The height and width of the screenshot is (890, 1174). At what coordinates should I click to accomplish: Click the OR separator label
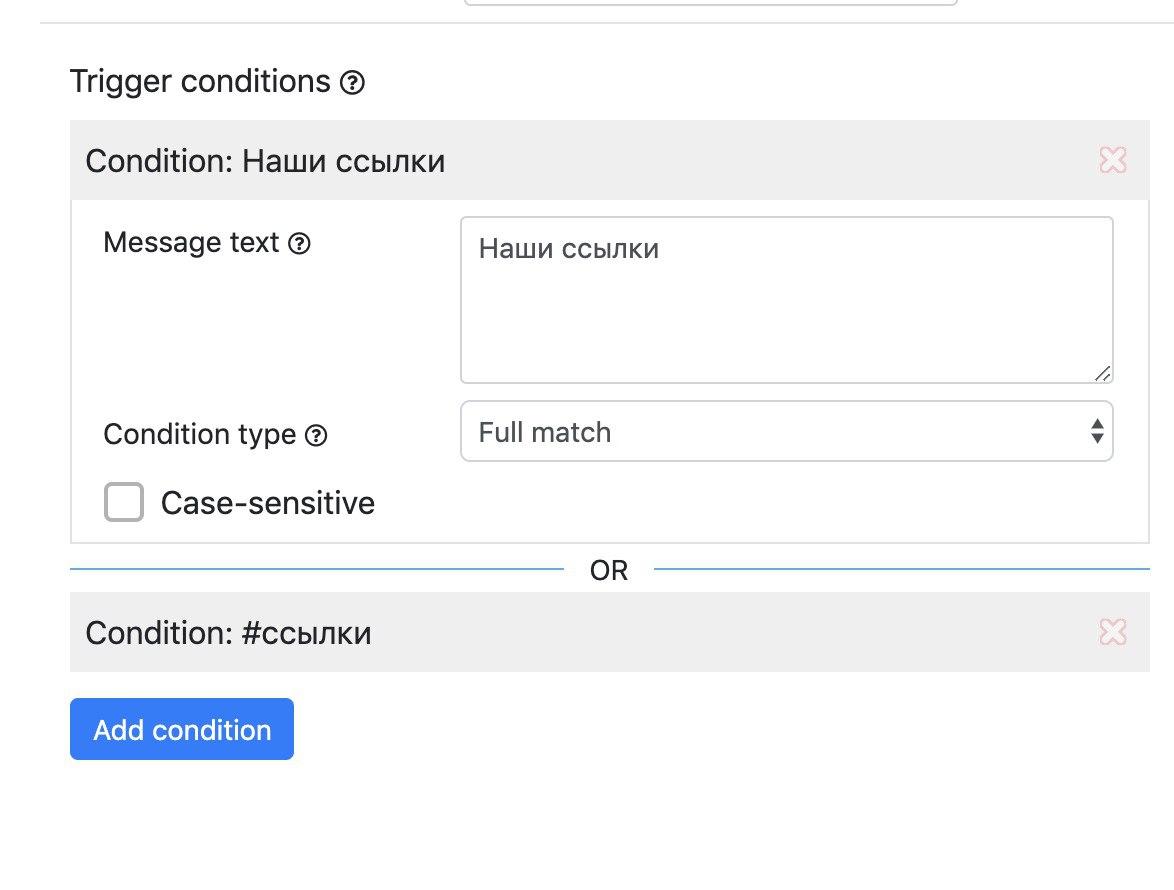tap(609, 570)
